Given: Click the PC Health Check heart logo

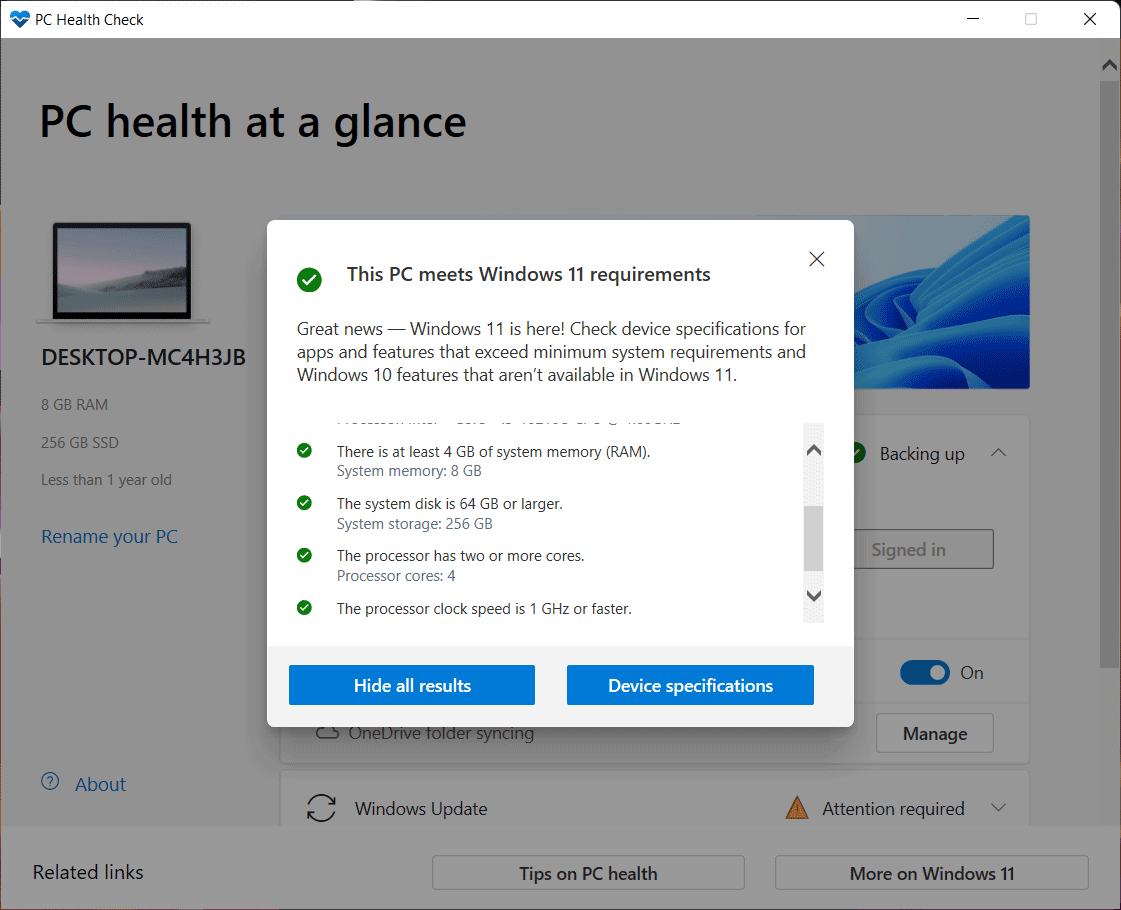Looking at the screenshot, I should (x=18, y=19).
